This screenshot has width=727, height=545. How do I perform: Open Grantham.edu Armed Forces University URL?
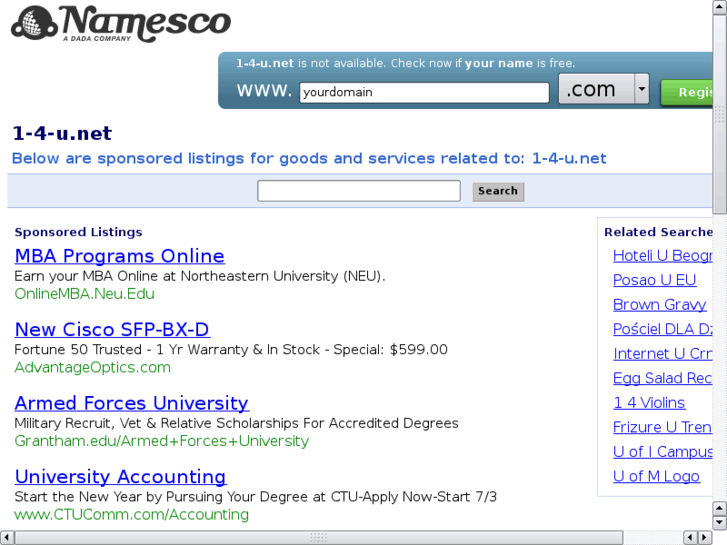[162, 441]
